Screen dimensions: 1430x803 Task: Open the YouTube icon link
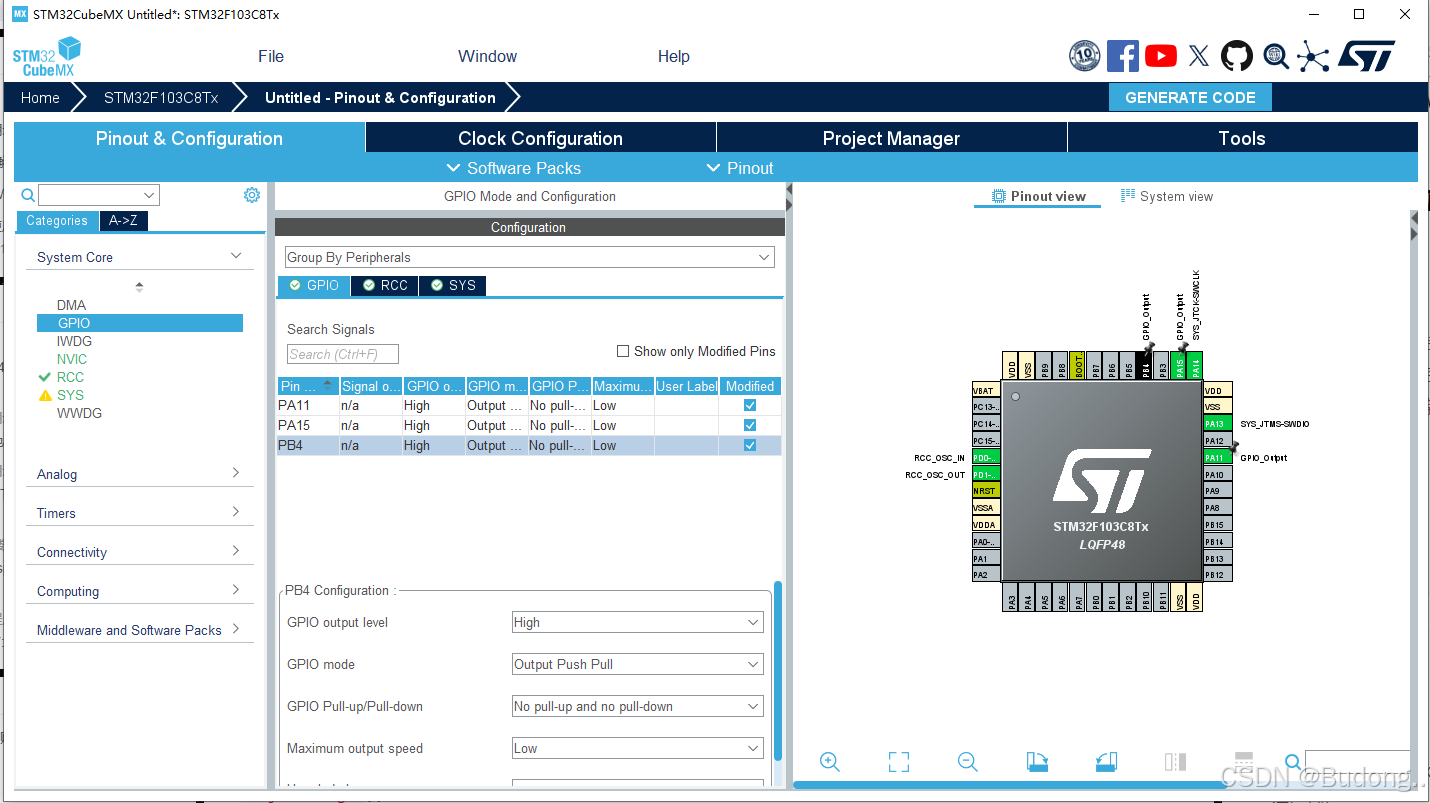[1161, 56]
